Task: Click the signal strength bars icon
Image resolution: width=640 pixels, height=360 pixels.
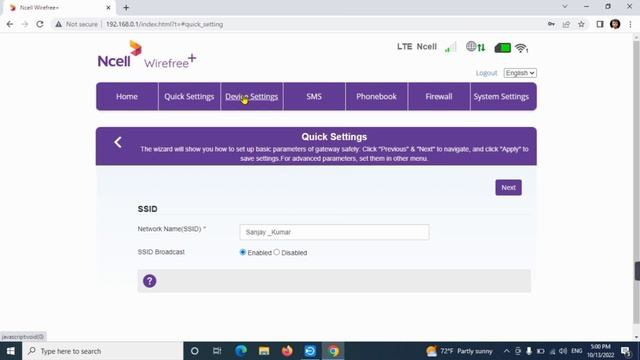Action: click(451, 47)
